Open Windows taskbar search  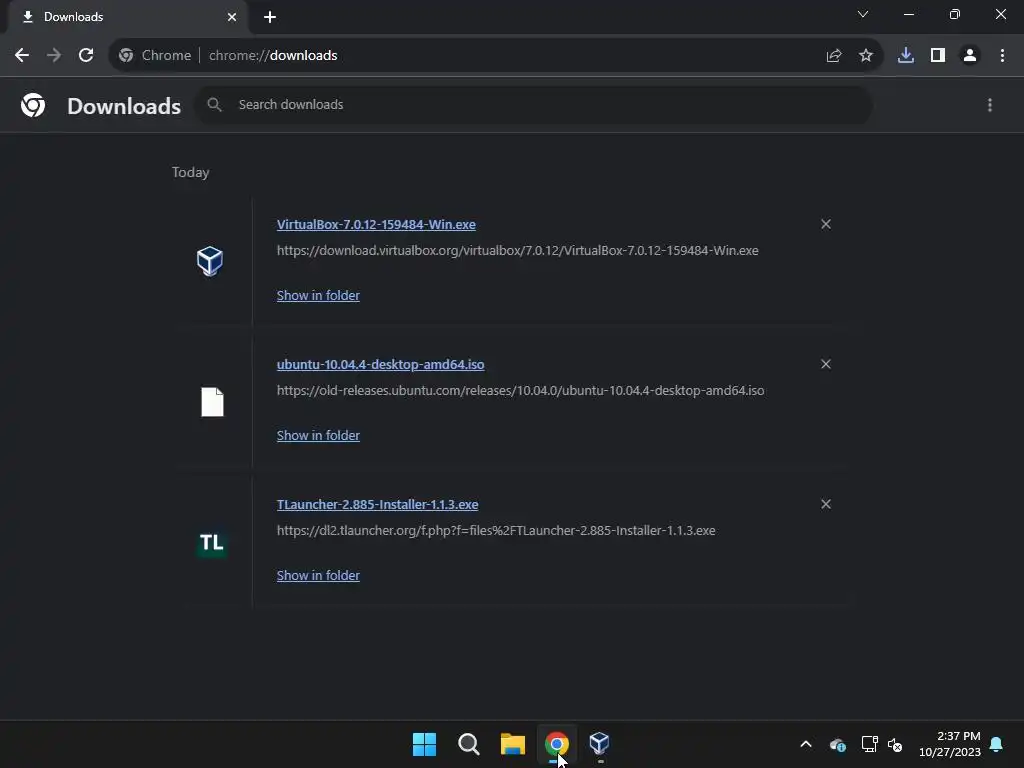point(468,744)
